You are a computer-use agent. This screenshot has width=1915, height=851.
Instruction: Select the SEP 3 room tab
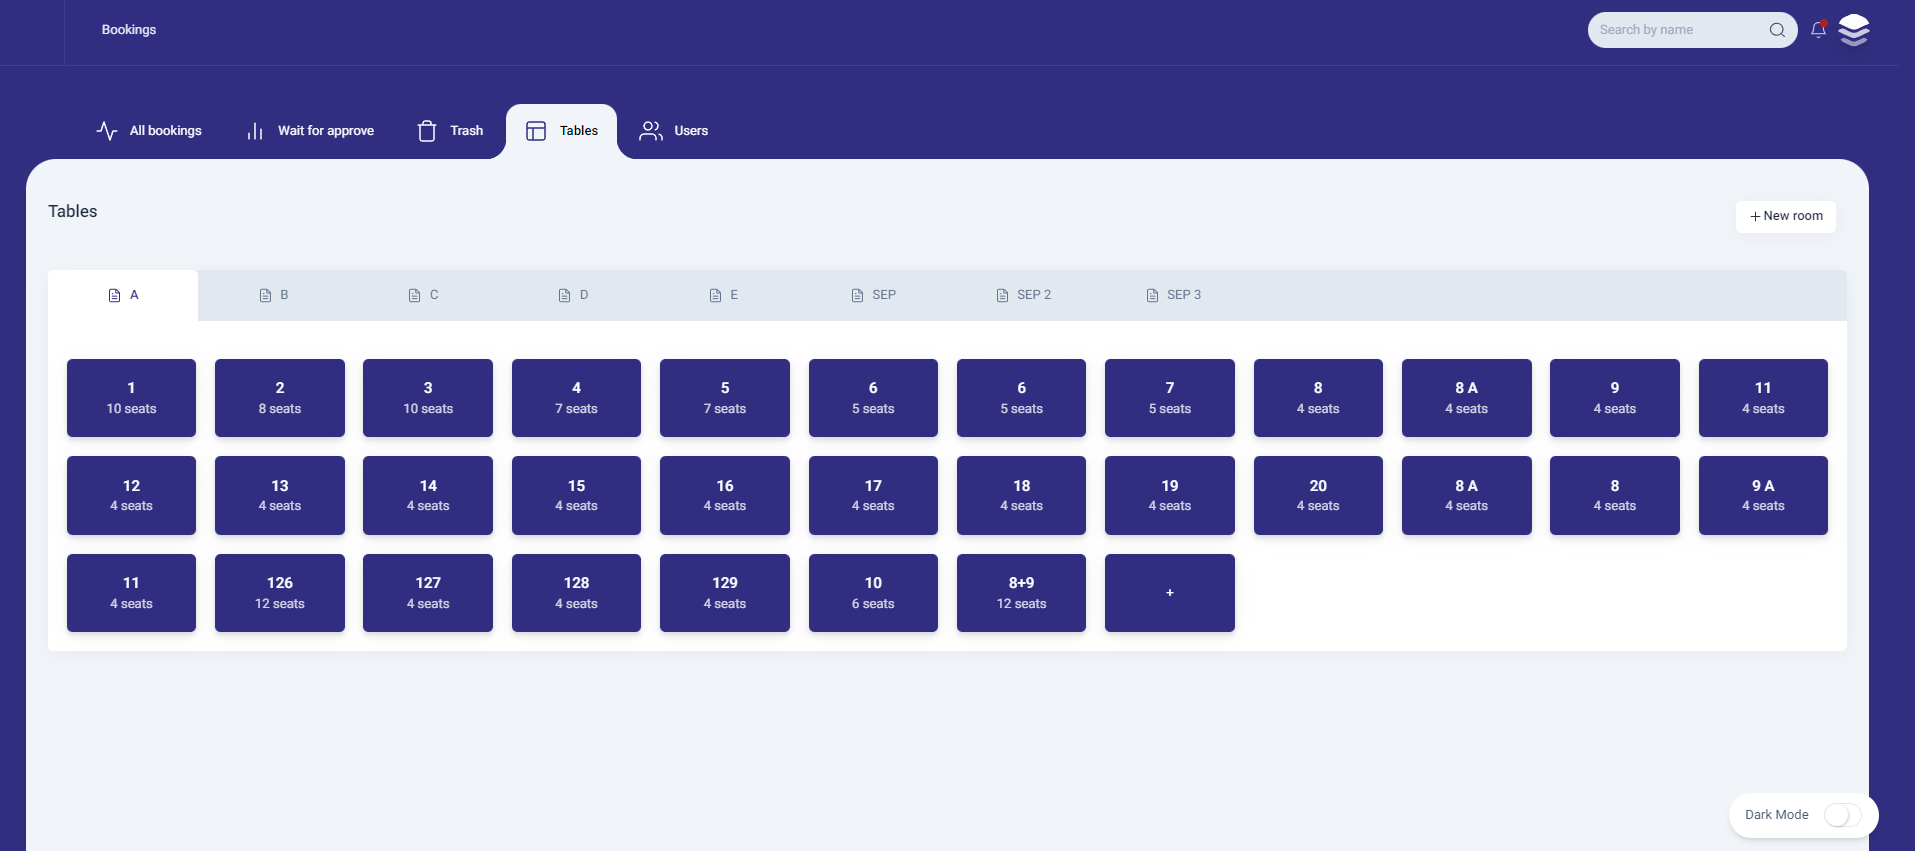point(1173,295)
